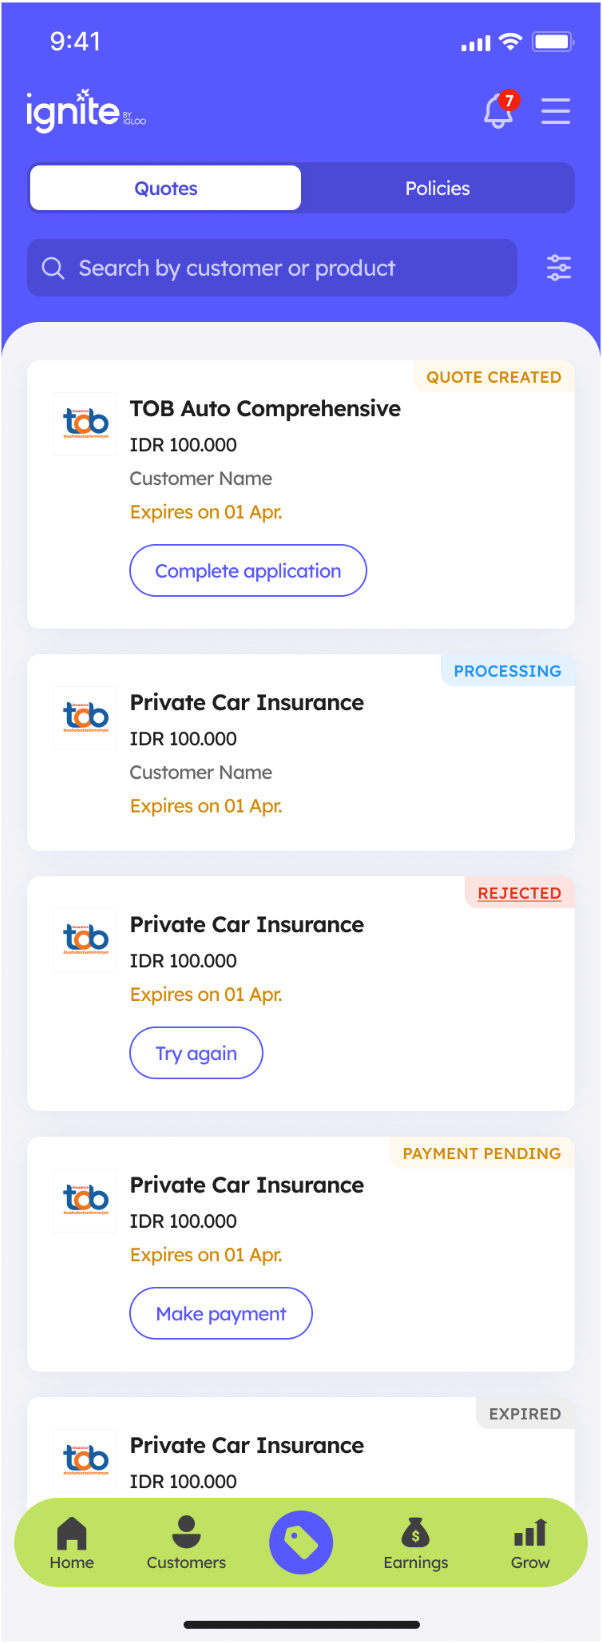Go to Home in bottom navigation
Screen dimensions: 602x1643
pos(72,1543)
